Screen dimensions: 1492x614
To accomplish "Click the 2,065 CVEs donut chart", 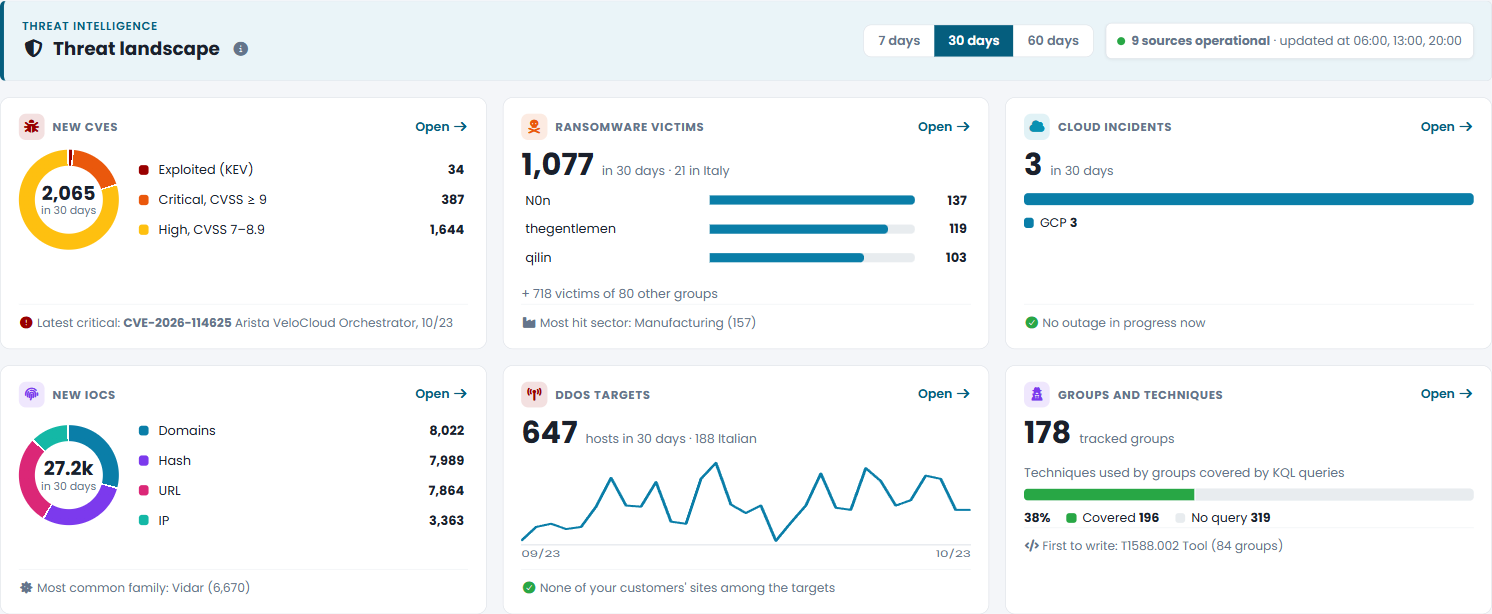I will click(68, 199).
